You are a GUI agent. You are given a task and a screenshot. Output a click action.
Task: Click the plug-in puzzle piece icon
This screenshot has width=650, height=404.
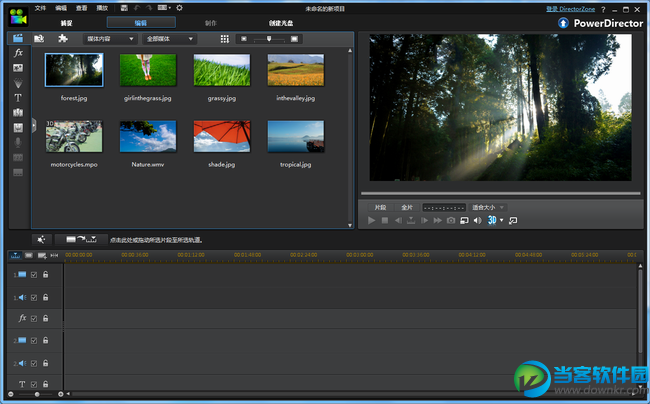64,39
